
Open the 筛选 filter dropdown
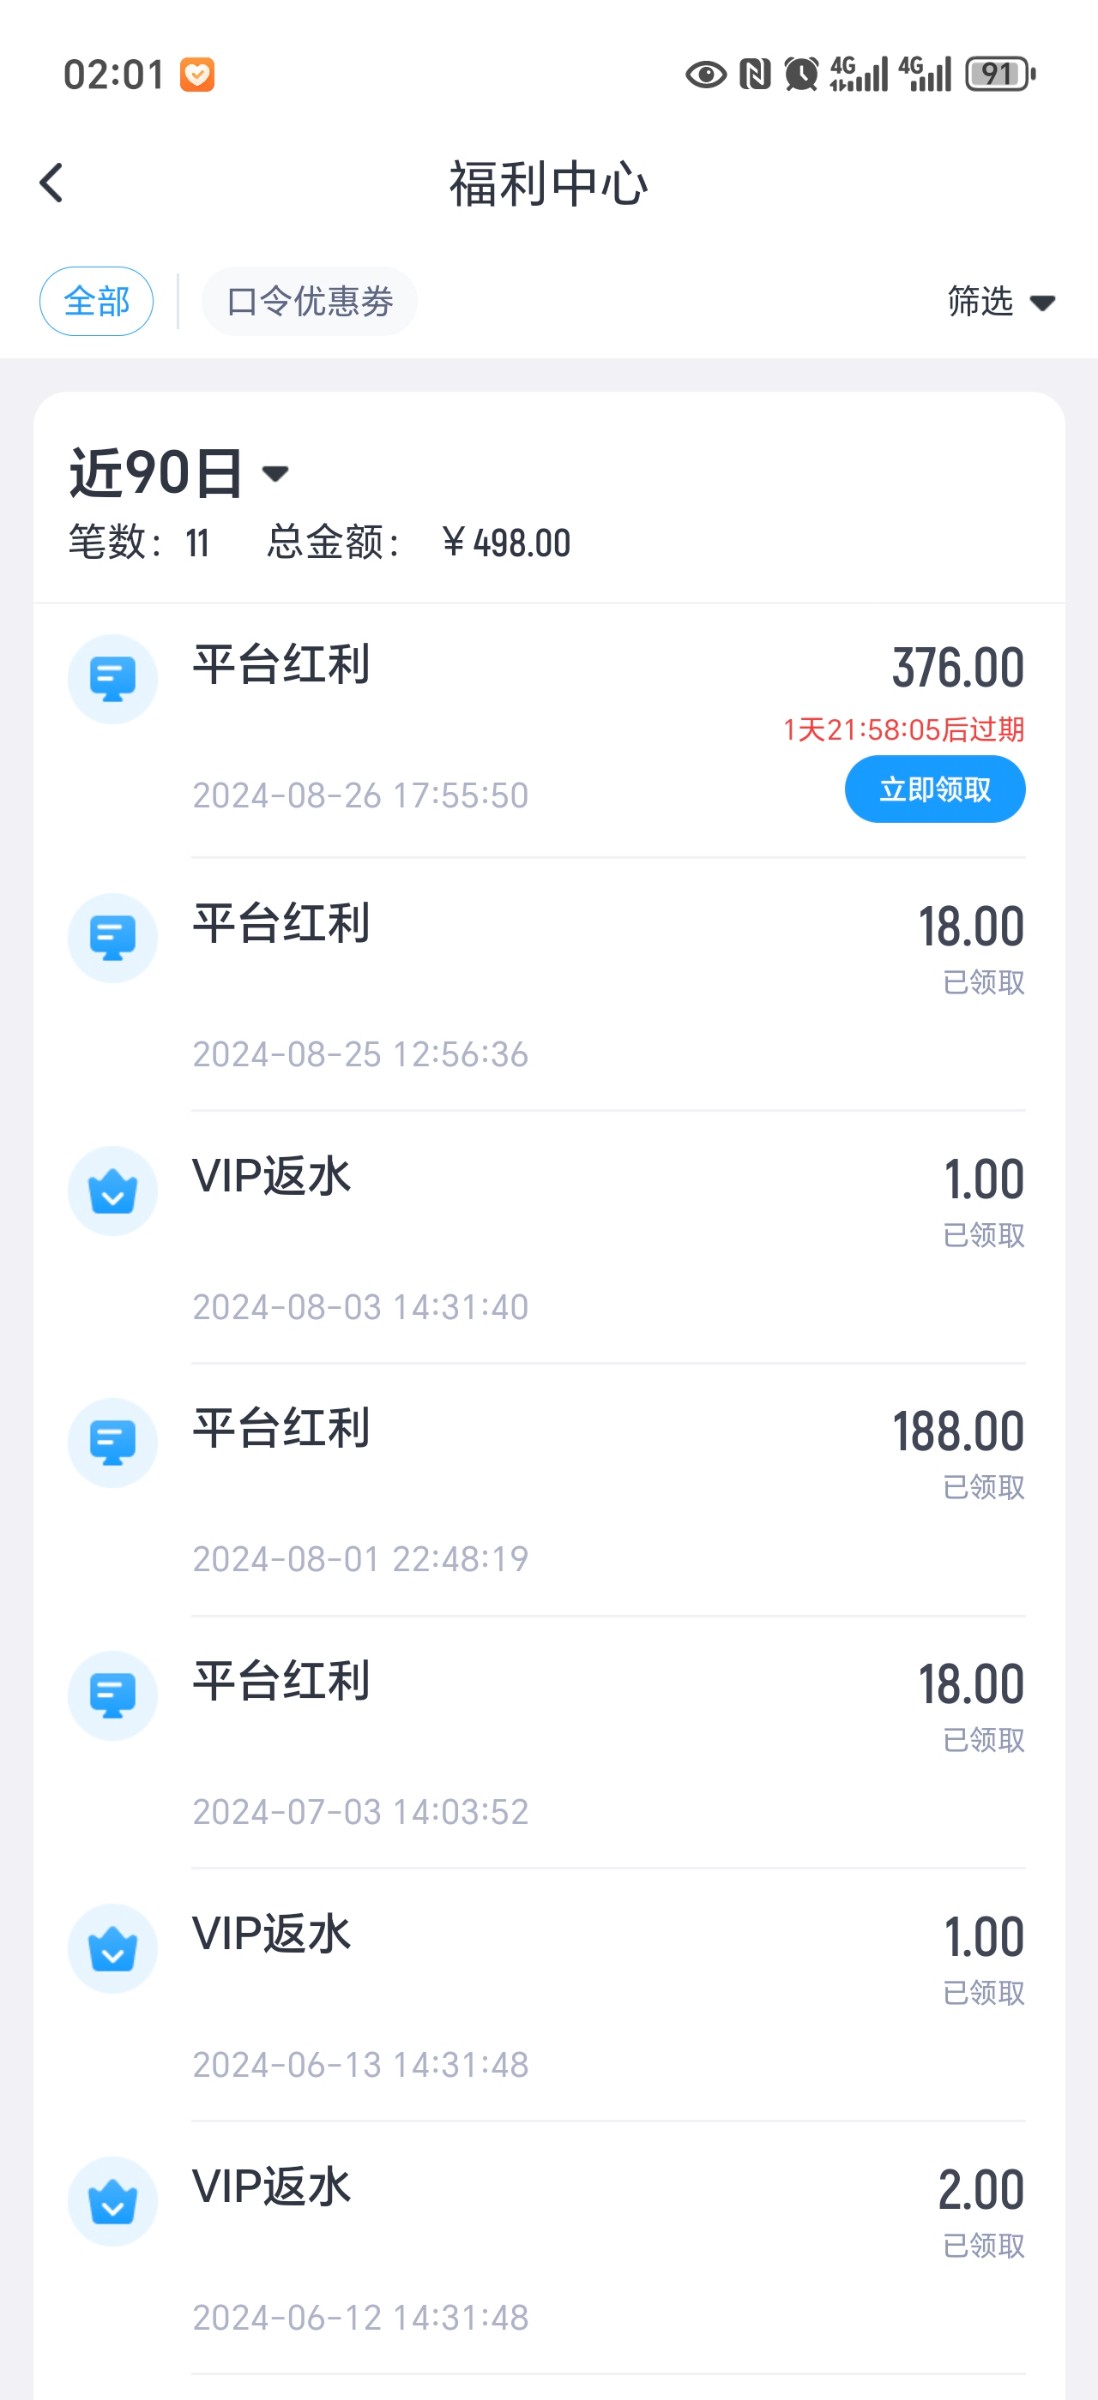[1000, 301]
